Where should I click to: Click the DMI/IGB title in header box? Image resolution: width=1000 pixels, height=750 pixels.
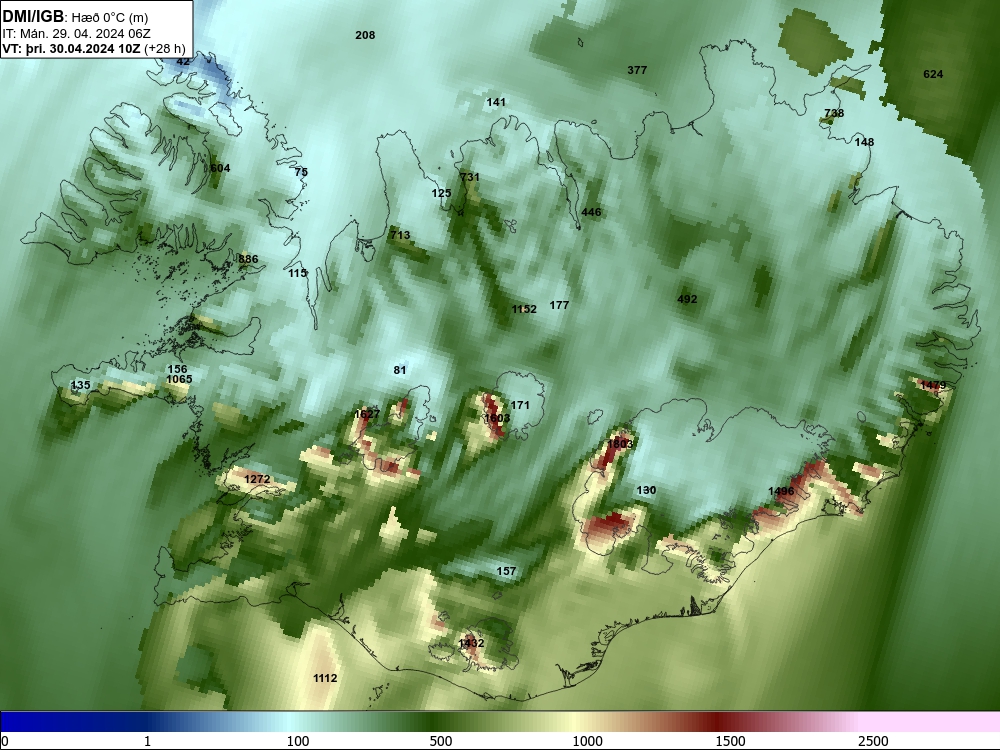tap(33, 17)
